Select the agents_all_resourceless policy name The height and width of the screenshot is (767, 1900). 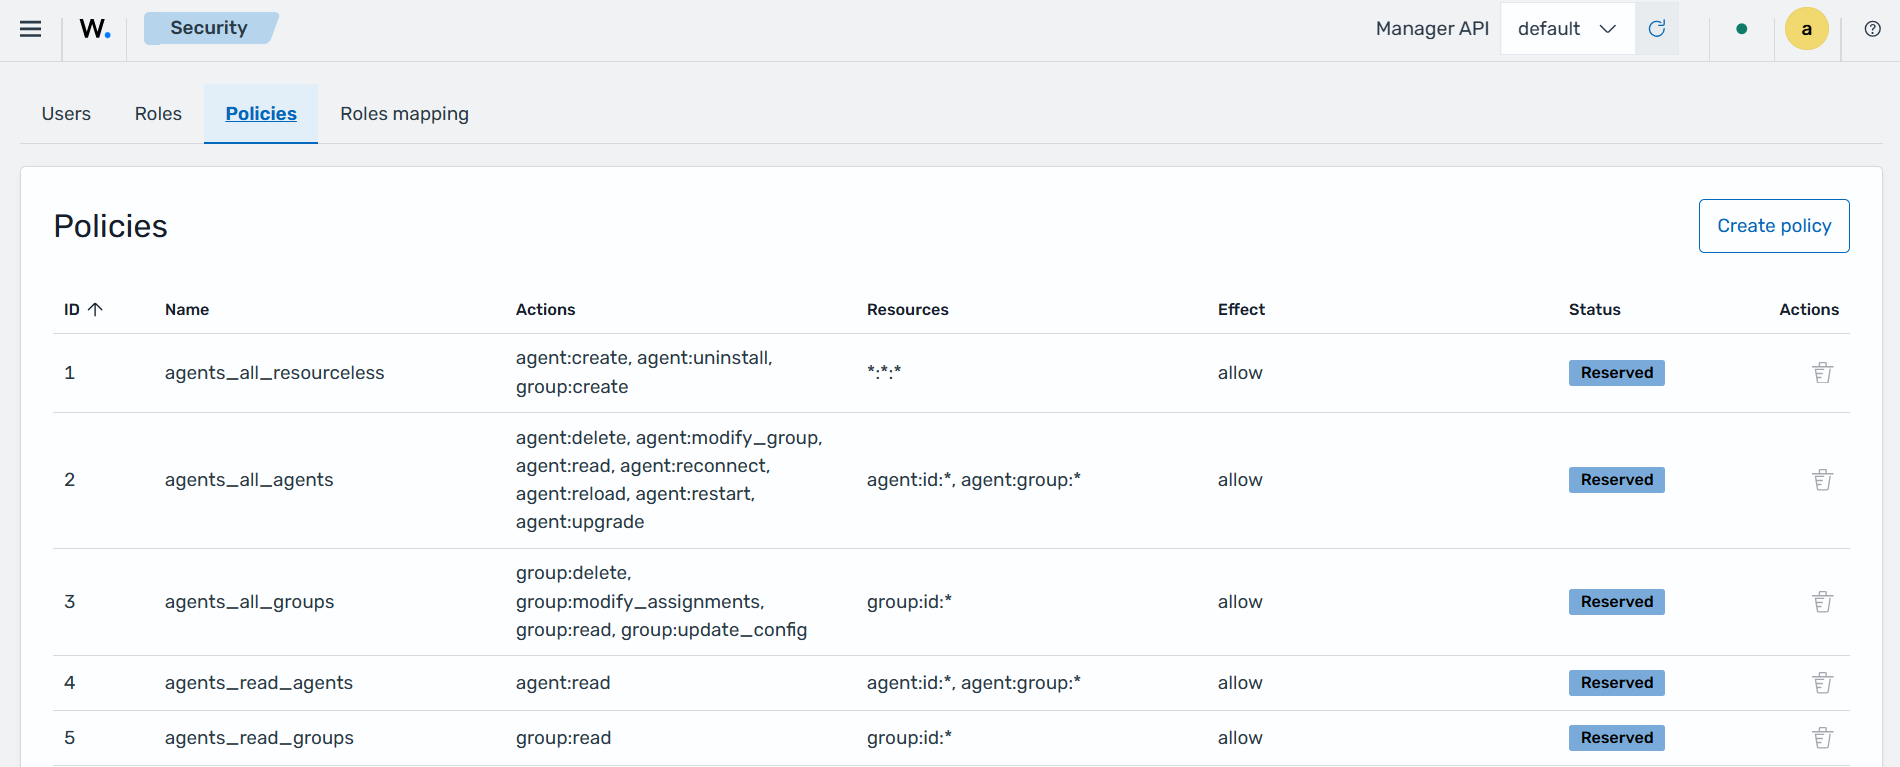274,373
